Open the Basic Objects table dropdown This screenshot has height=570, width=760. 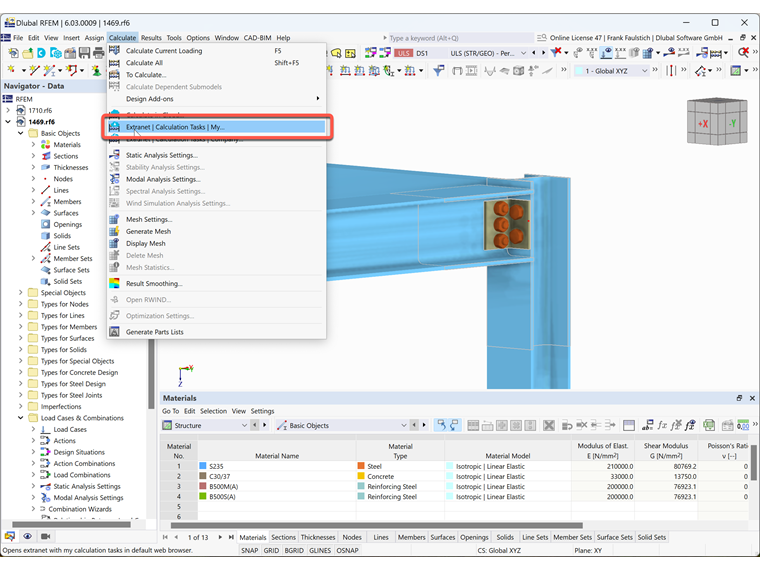(x=403, y=426)
